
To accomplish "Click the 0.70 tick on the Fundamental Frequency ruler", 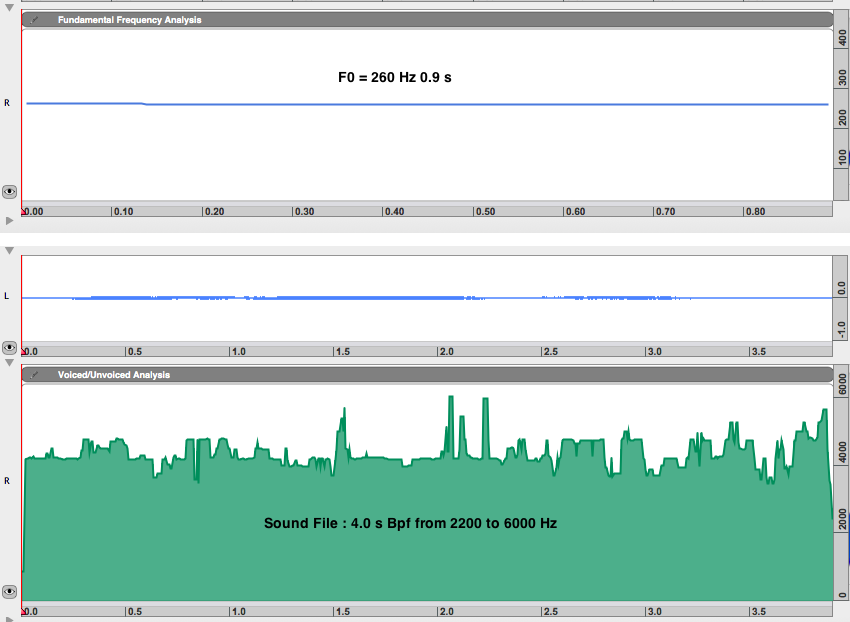I will [x=665, y=211].
